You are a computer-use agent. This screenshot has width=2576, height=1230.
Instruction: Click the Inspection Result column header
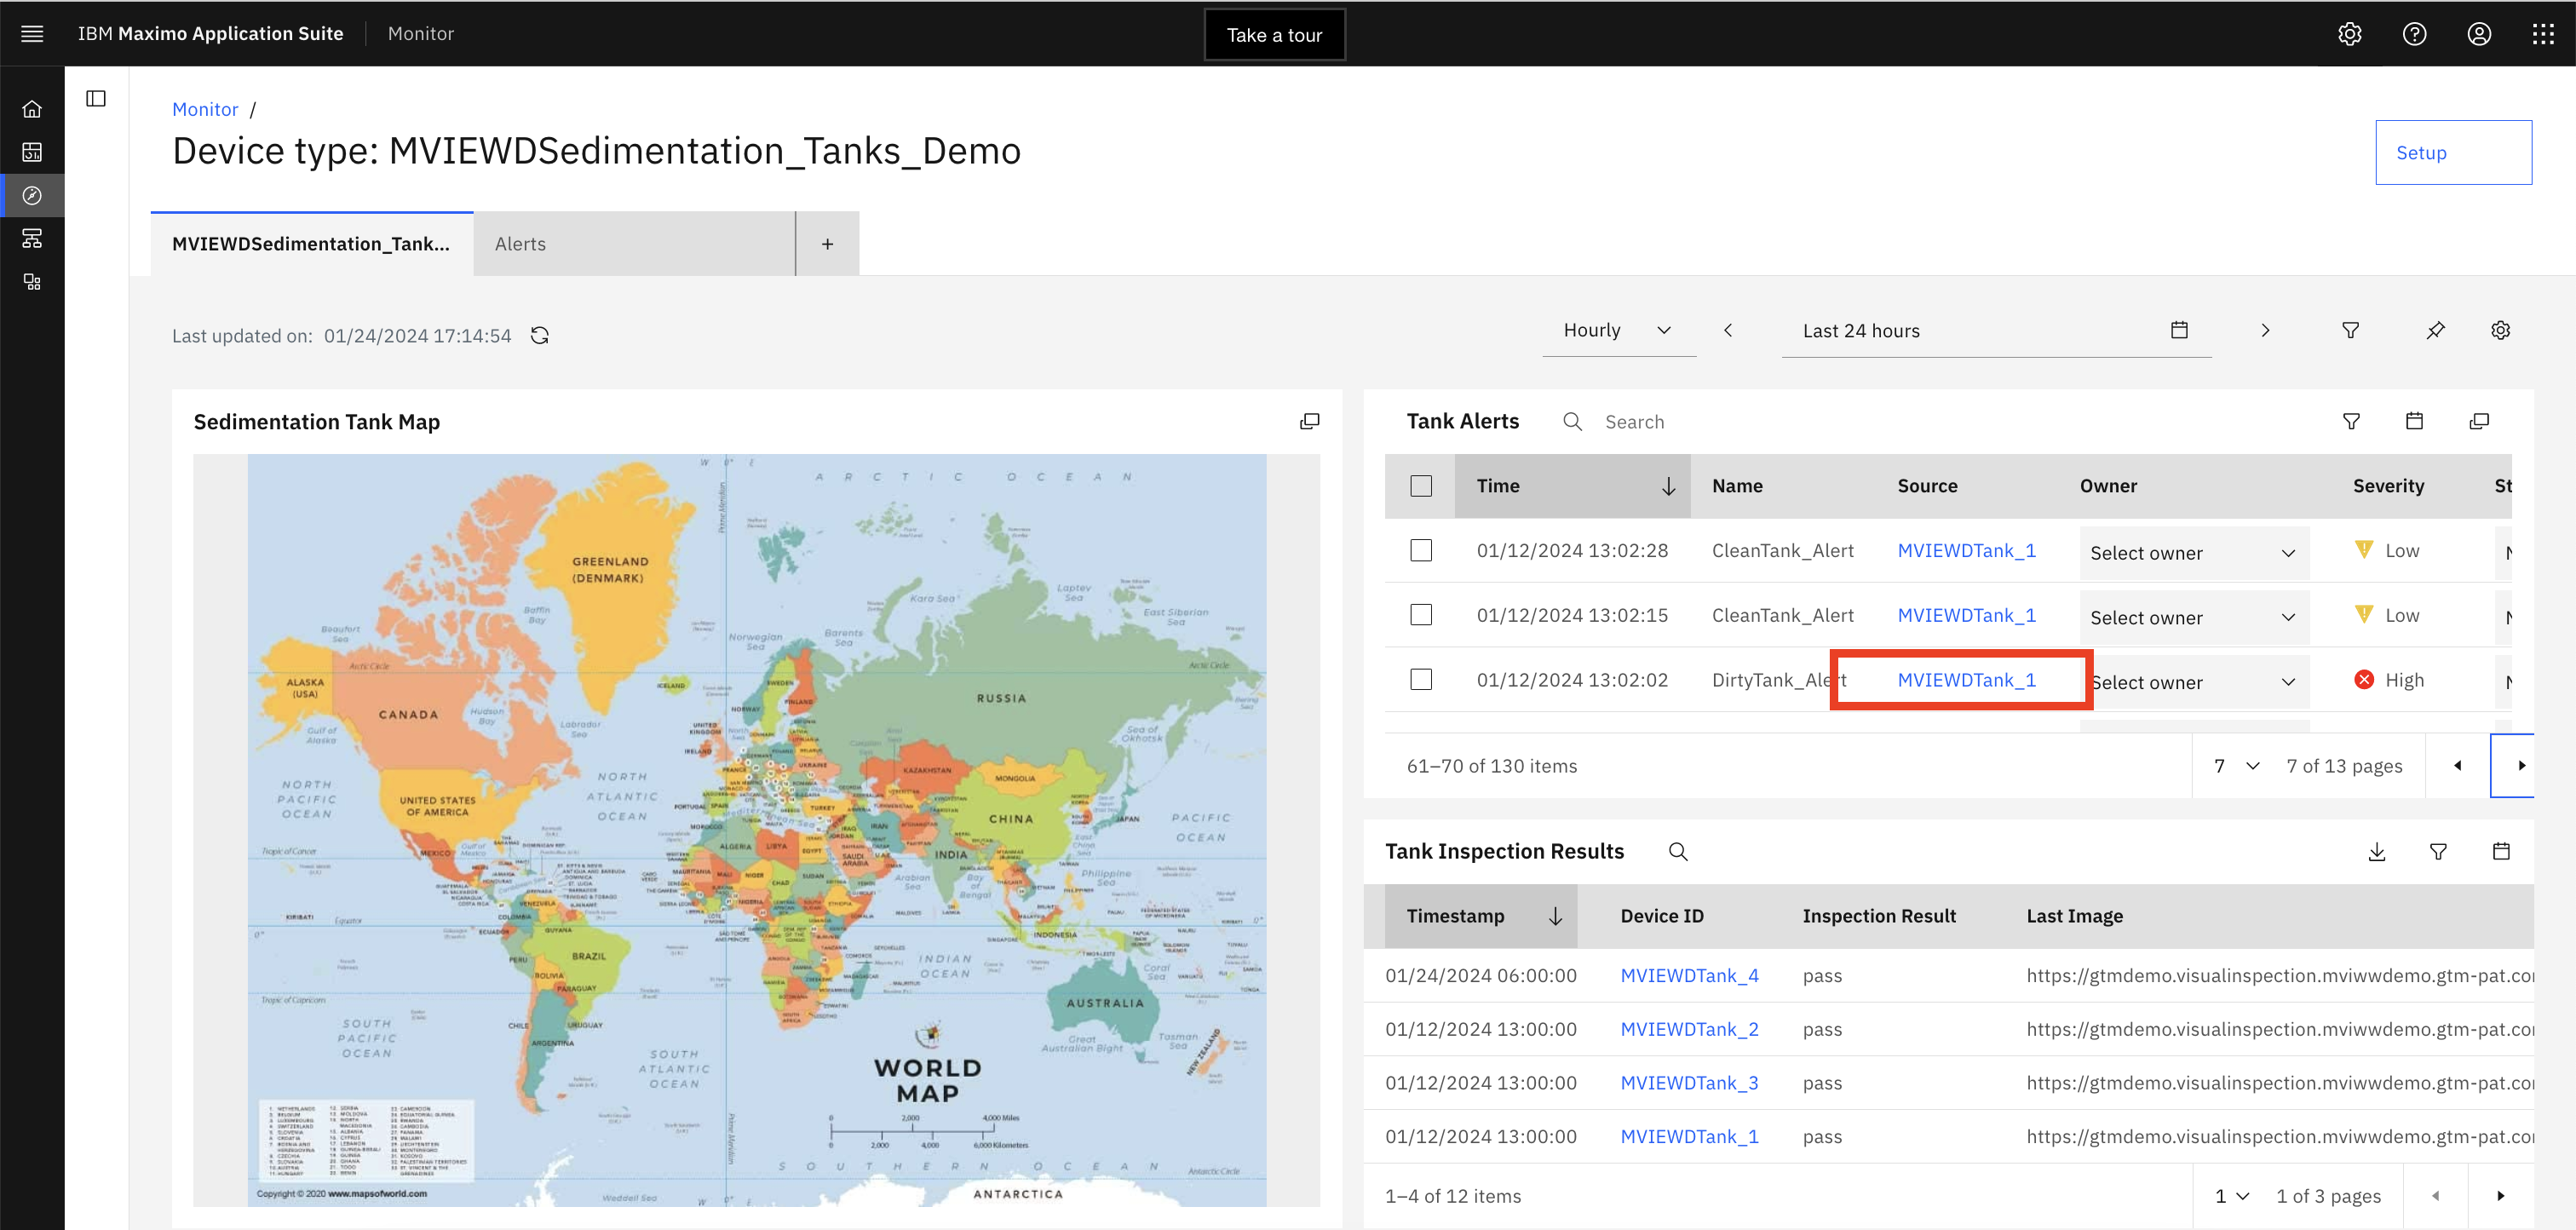[1879, 916]
